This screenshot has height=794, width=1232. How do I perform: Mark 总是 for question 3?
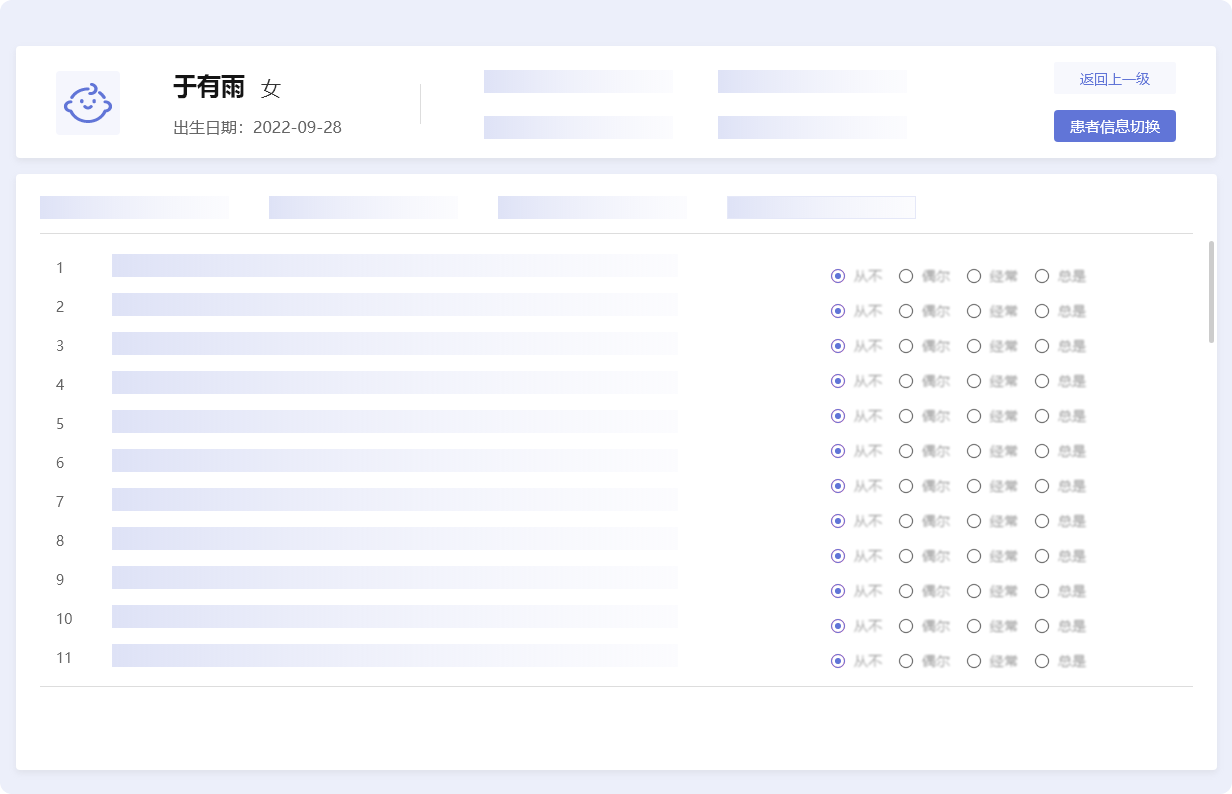point(1042,346)
